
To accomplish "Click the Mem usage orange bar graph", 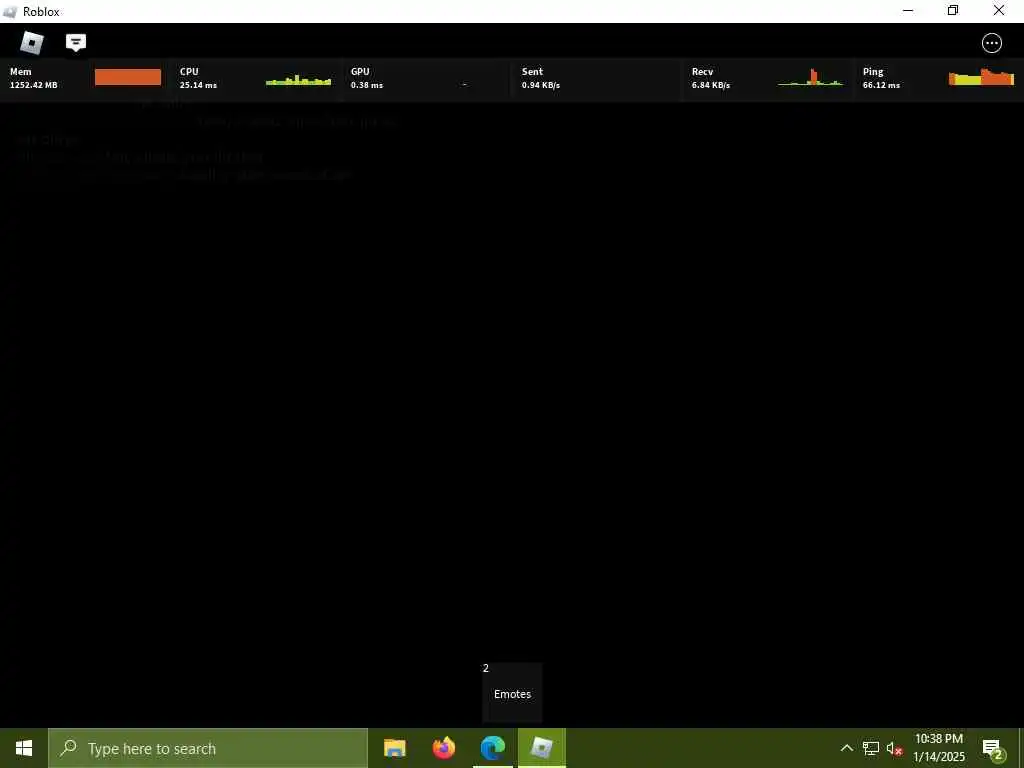I will [128, 77].
